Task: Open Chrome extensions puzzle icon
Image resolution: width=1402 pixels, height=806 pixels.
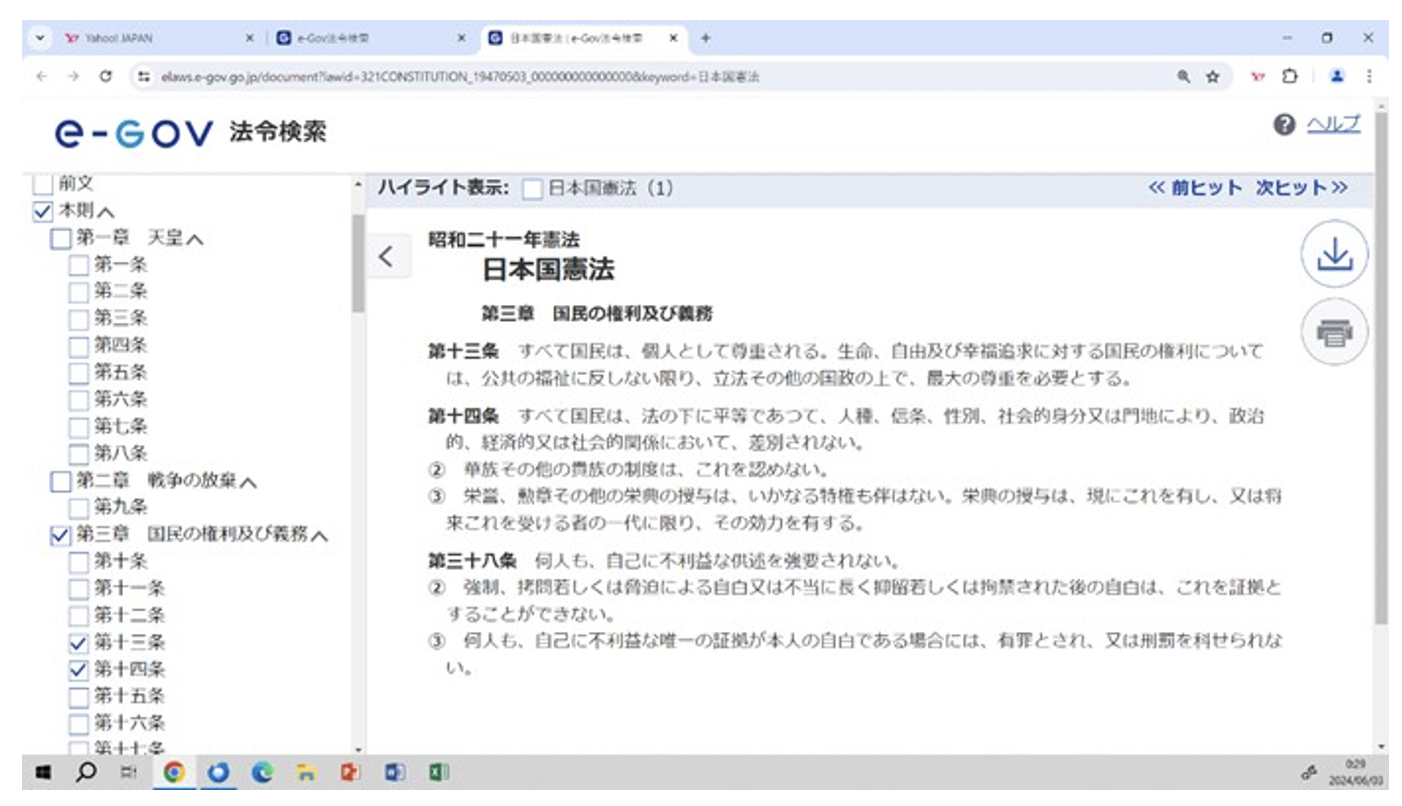Action: click(x=1291, y=76)
